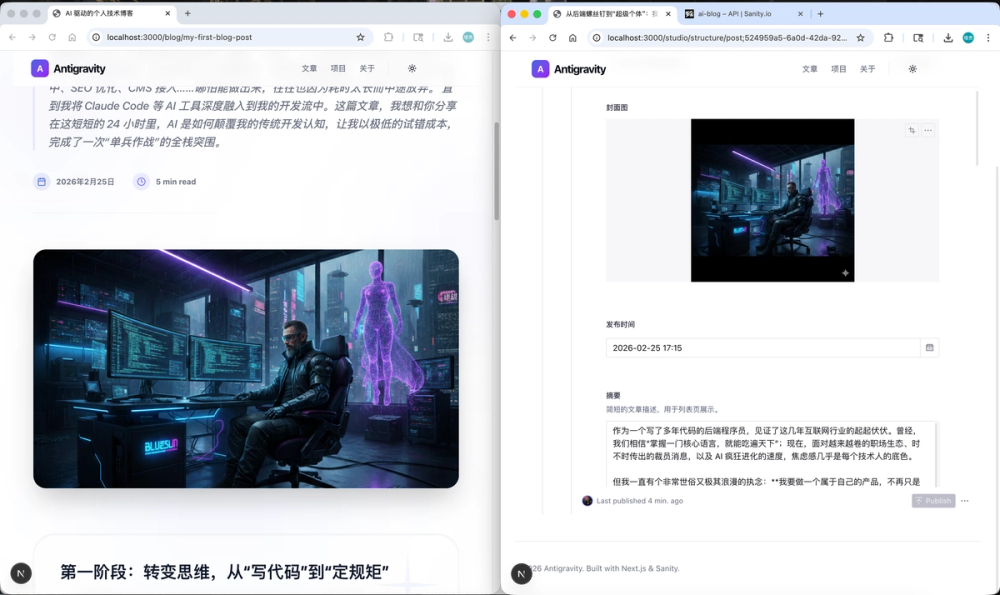Open 项目 nav link in right window
The height and width of the screenshot is (595, 1000).
(839, 69)
